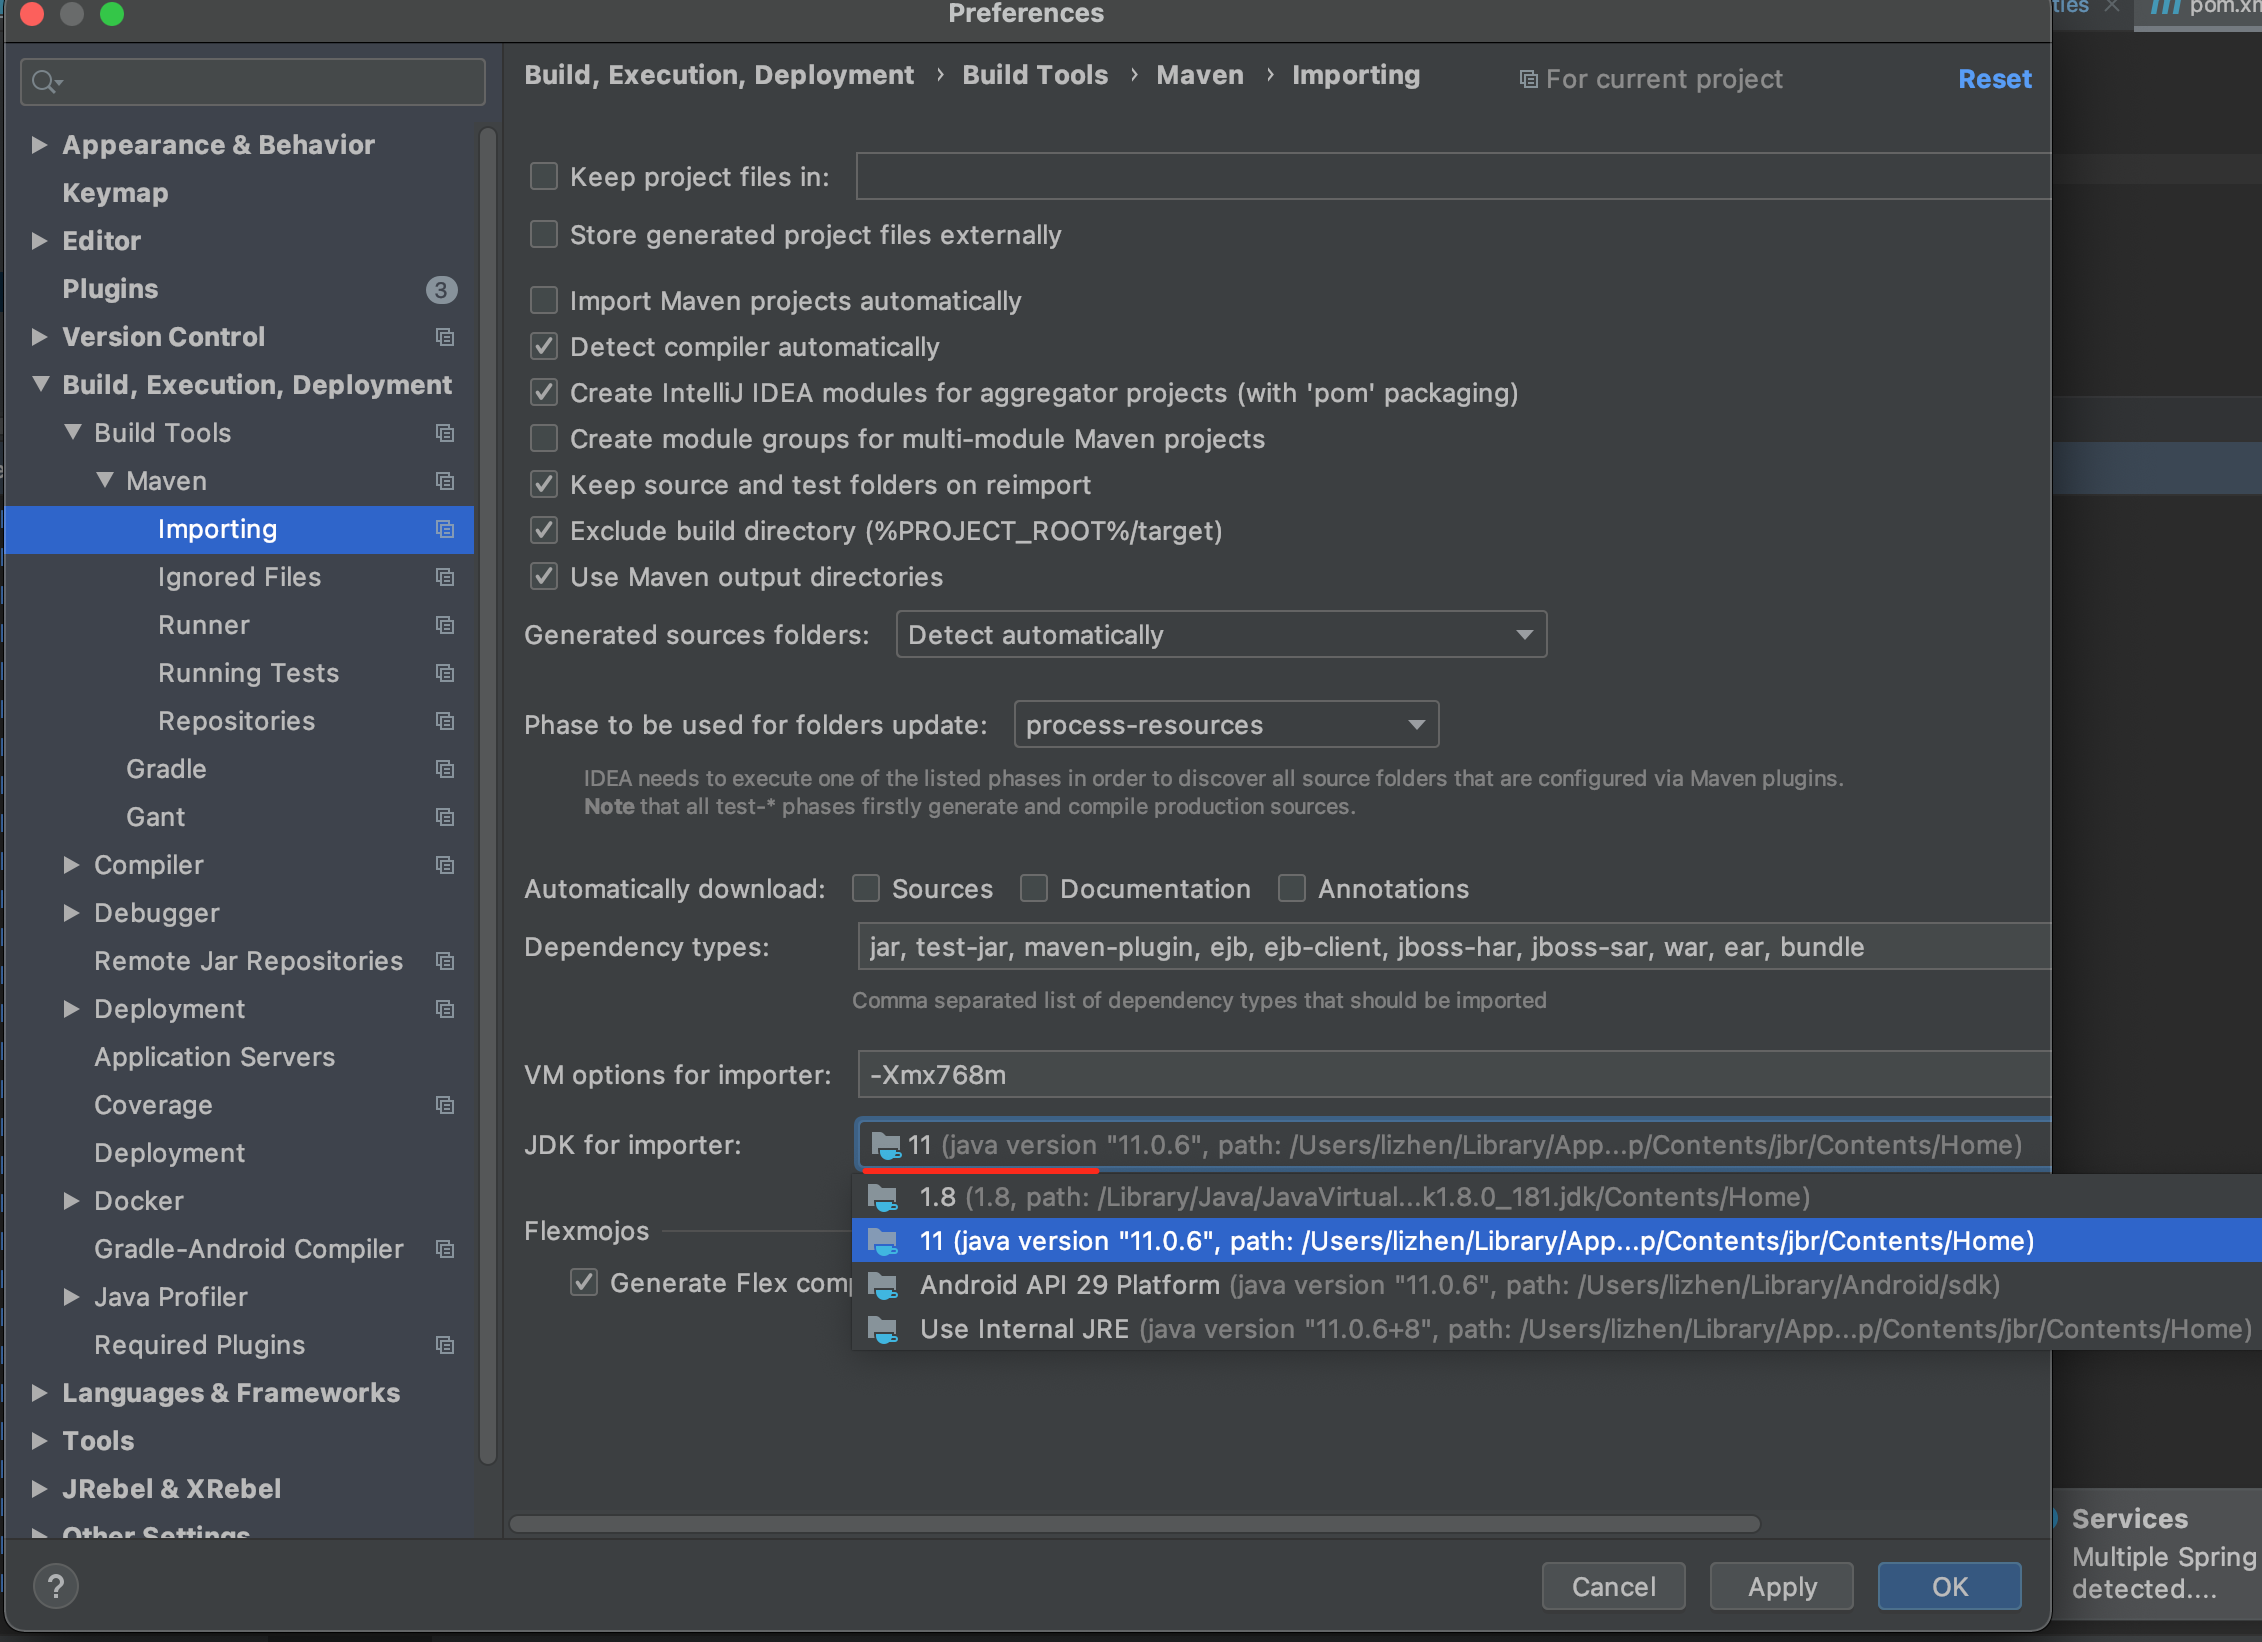The width and height of the screenshot is (2262, 1642).
Task: Click the horizontal scrollbar at the bottom
Action: coord(1134,1524)
